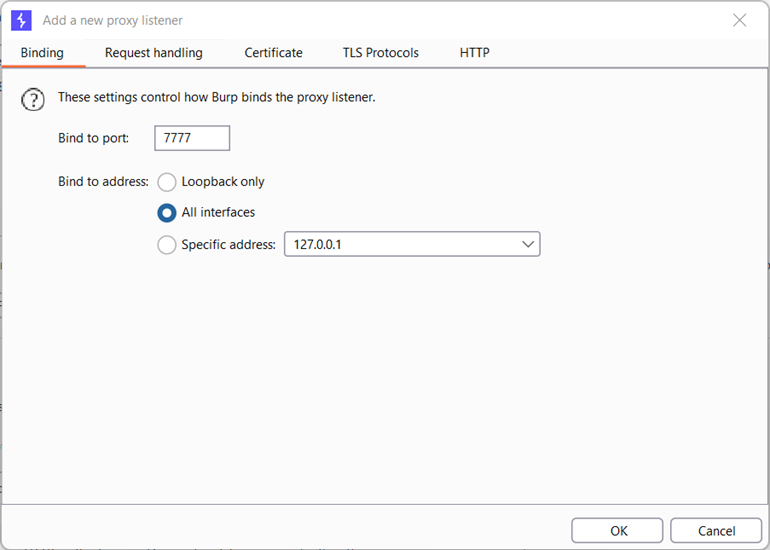The height and width of the screenshot is (550, 770).
Task: Click the 'These settings control how Burp binds' description
Action: coord(217,97)
